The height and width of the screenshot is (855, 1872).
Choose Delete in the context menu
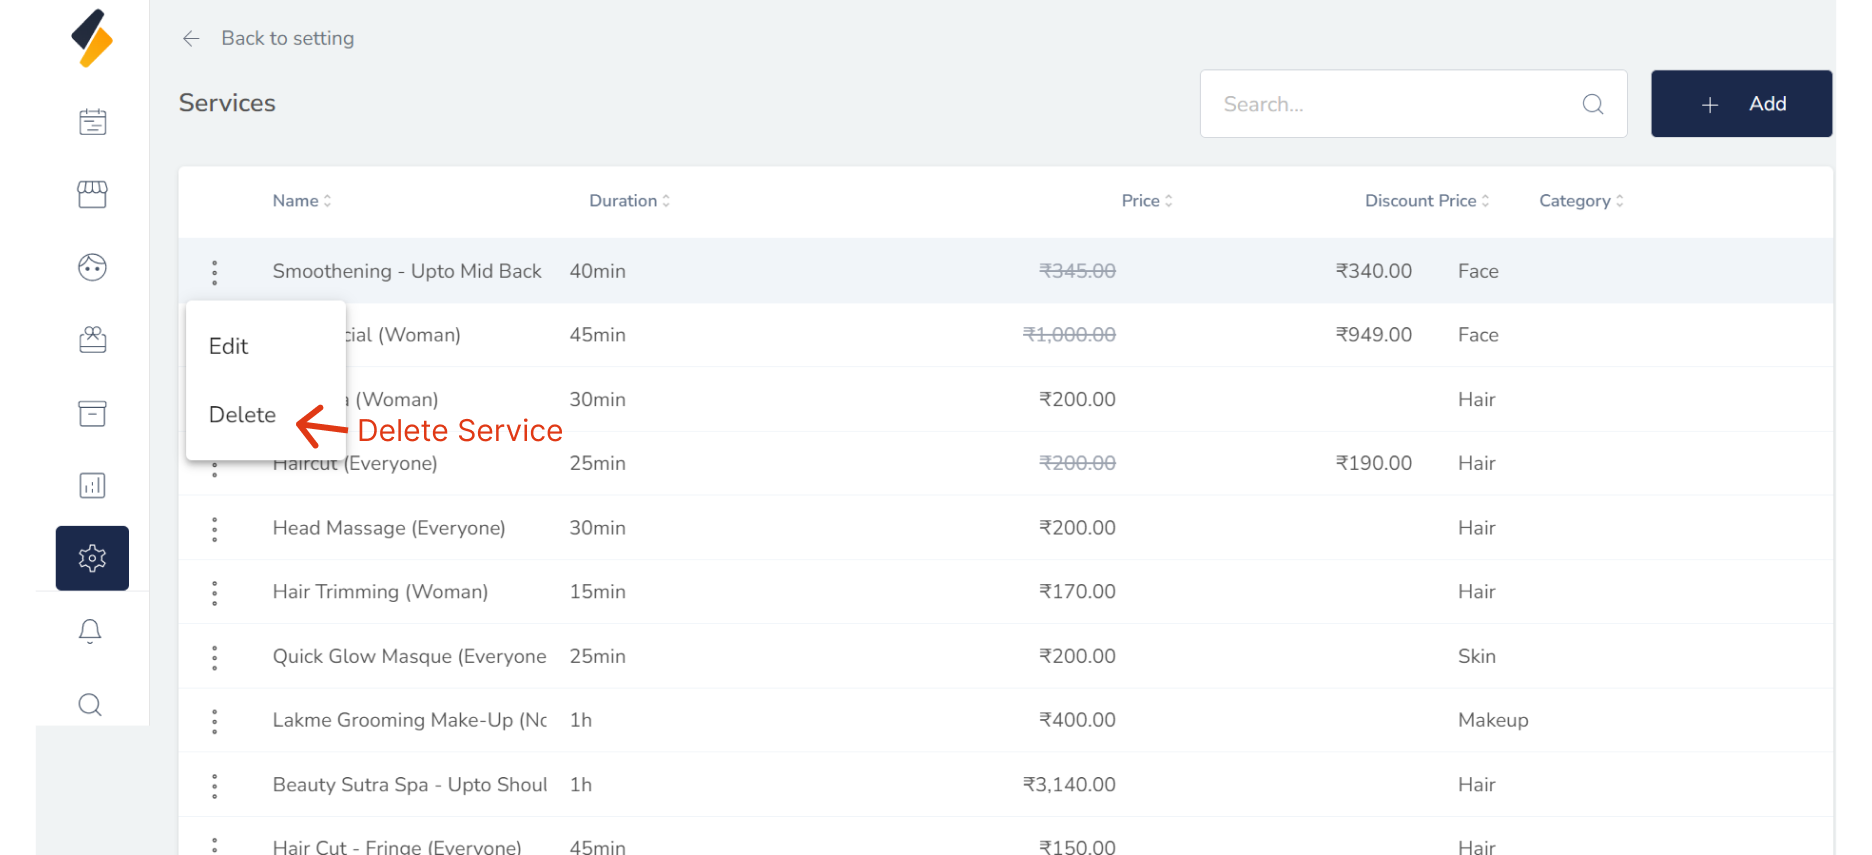tap(242, 415)
